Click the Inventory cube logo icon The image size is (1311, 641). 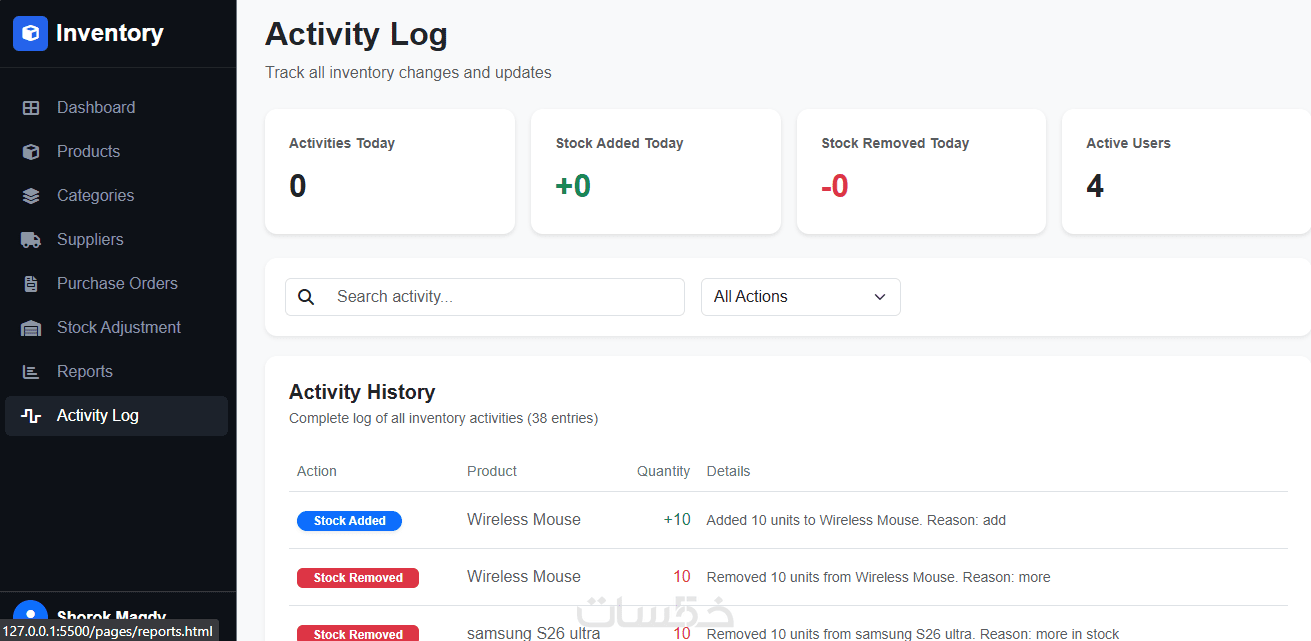coord(30,33)
